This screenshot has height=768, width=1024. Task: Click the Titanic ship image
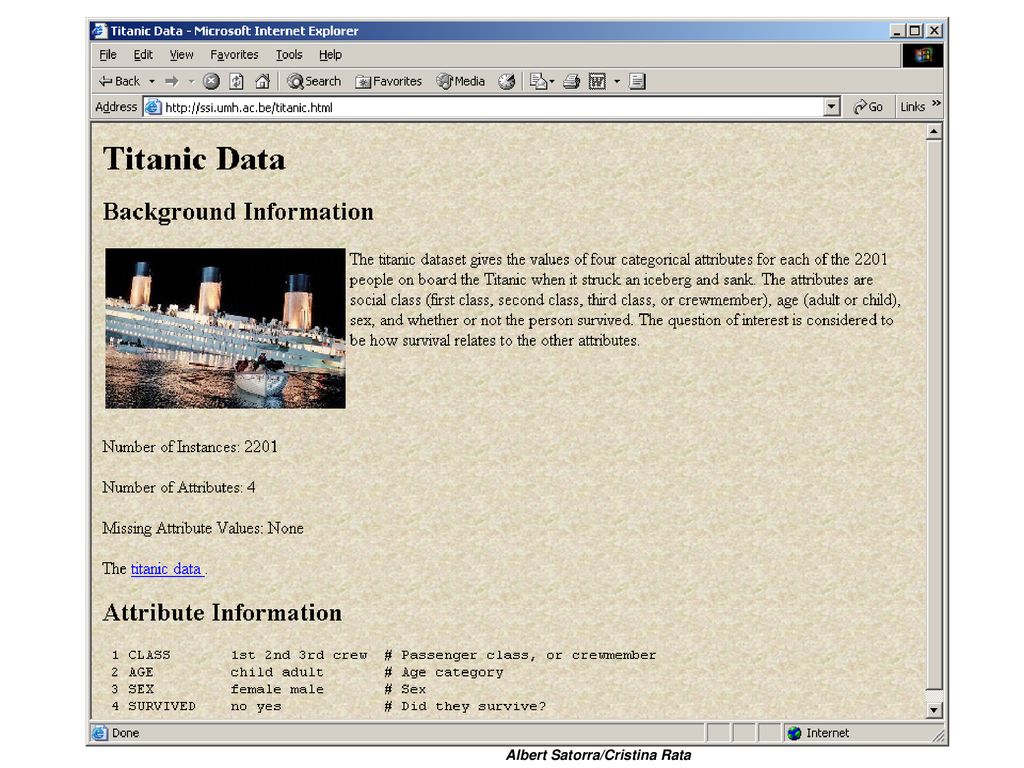point(225,328)
